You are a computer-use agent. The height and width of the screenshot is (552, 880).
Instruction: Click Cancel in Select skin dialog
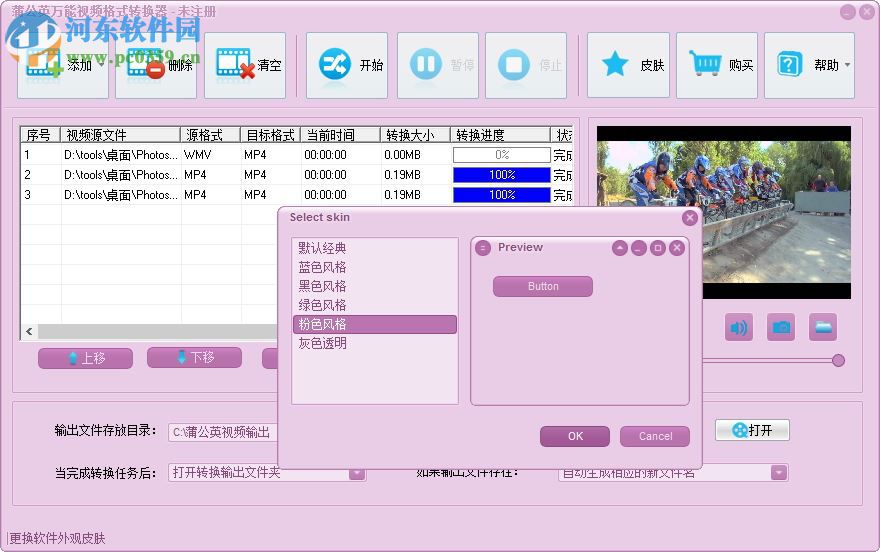(x=655, y=436)
